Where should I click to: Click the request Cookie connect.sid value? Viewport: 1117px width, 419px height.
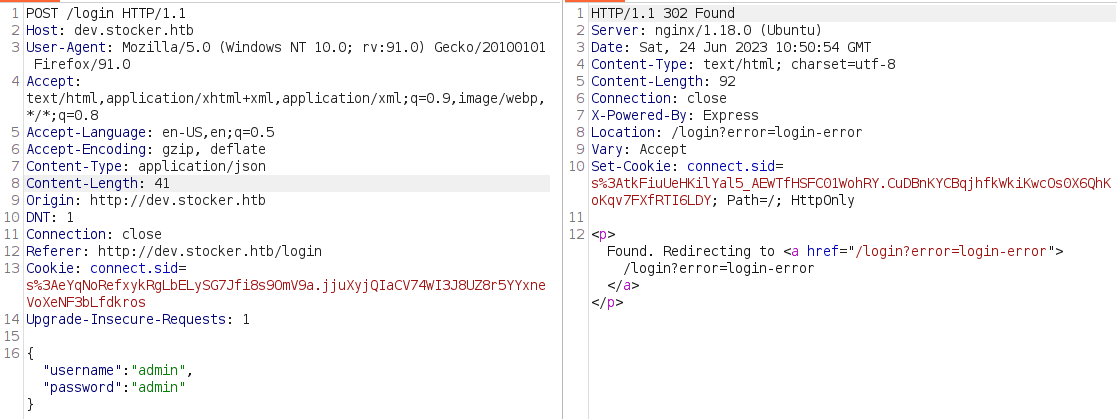coord(285,285)
